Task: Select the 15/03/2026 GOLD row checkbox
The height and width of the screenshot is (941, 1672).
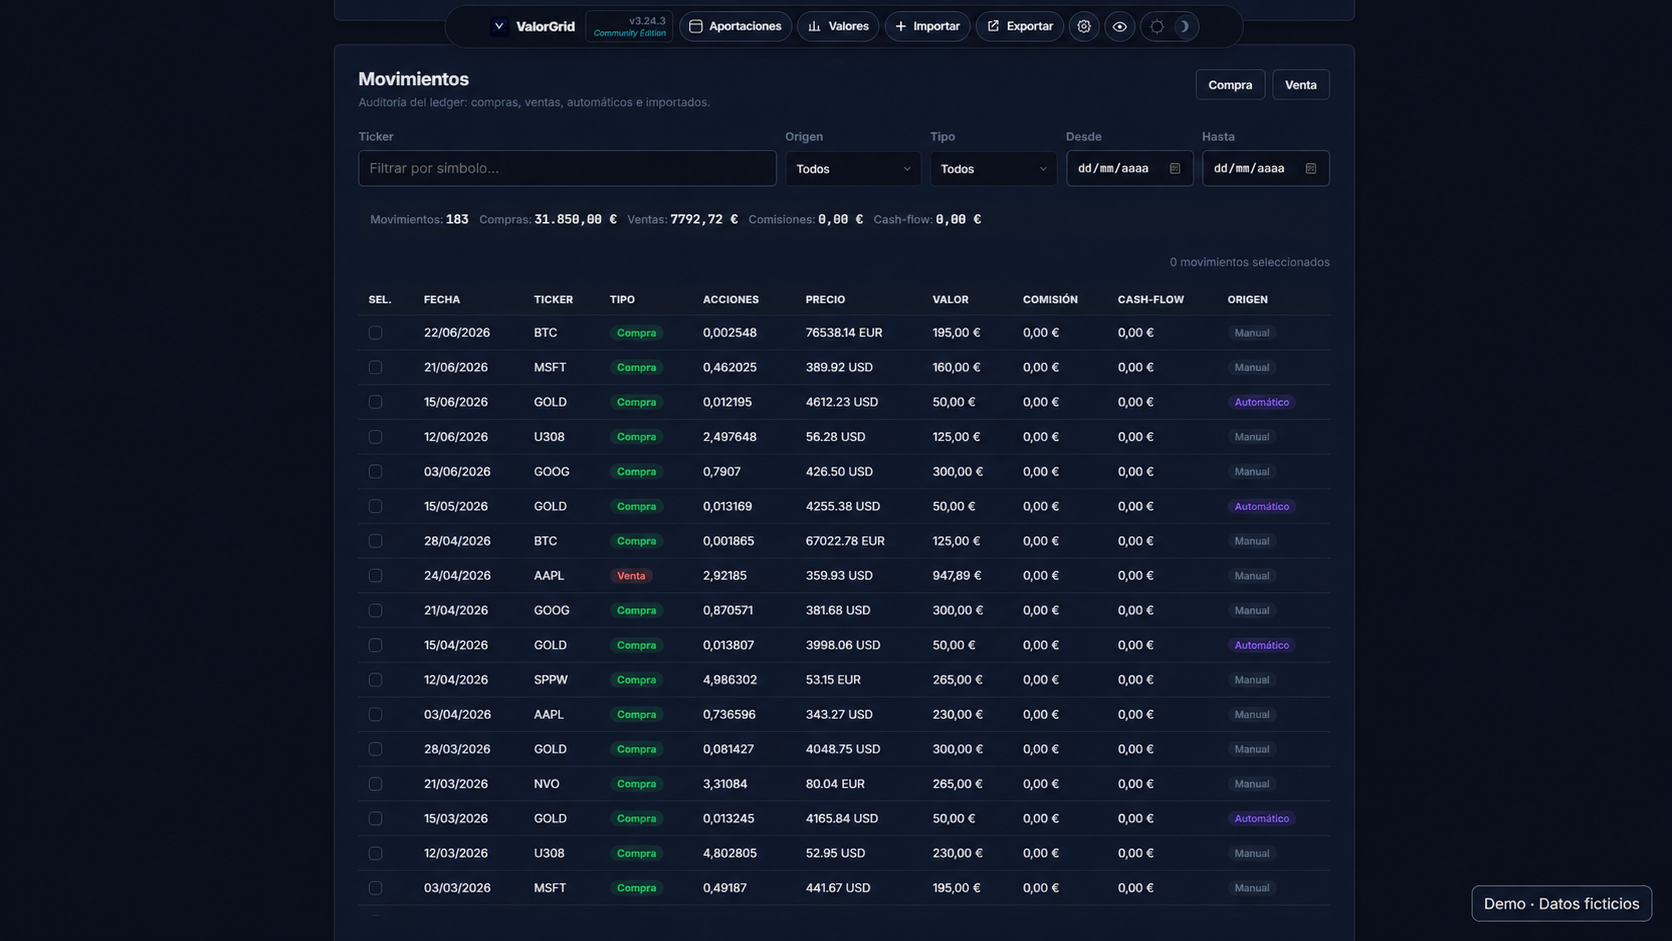Action: [375, 818]
